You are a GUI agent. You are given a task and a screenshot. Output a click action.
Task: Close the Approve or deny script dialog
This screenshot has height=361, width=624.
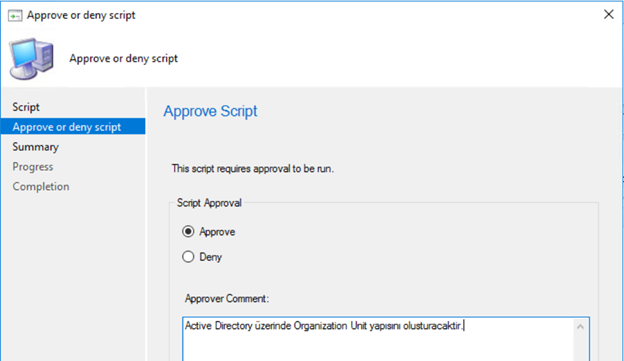tap(608, 14)
